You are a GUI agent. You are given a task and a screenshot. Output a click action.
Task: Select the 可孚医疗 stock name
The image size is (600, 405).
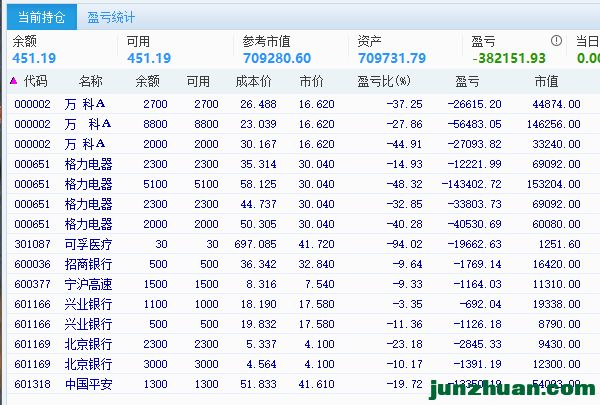[88, 244]
